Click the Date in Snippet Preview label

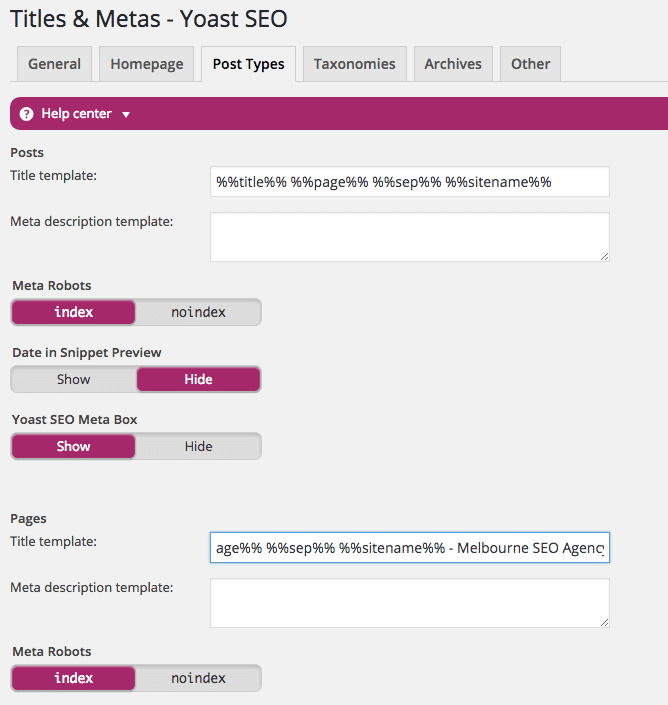point(87,352)
